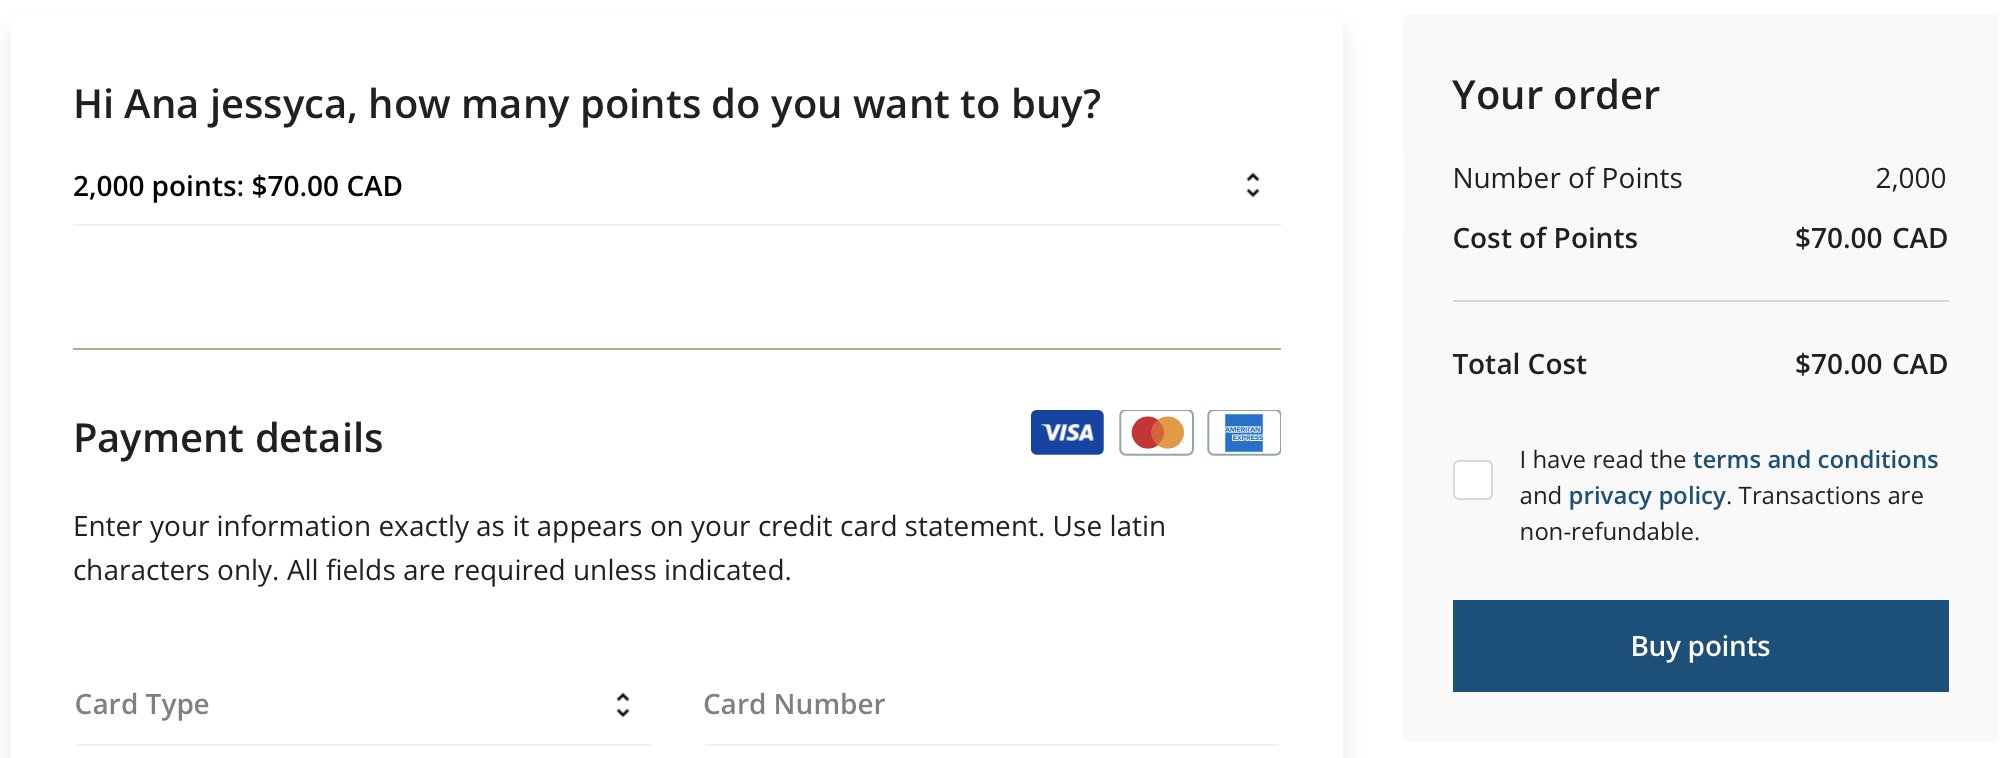The height and width of the screenshot is (758, 2014).
Task: Click the Total Cost $70.00 CAD amount
Action: [1871, 364]
